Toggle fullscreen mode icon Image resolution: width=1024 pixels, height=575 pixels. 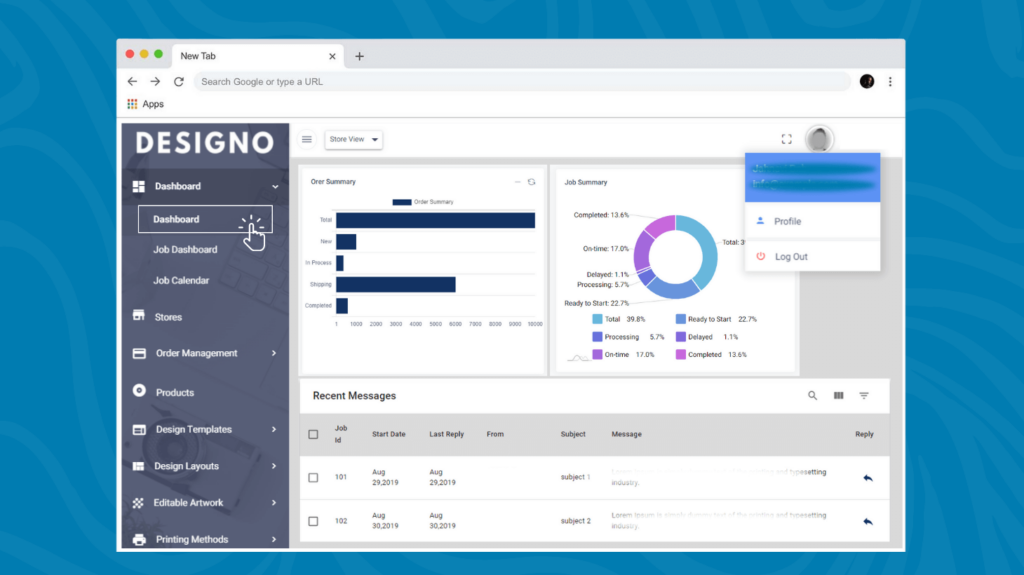[786, 140]
